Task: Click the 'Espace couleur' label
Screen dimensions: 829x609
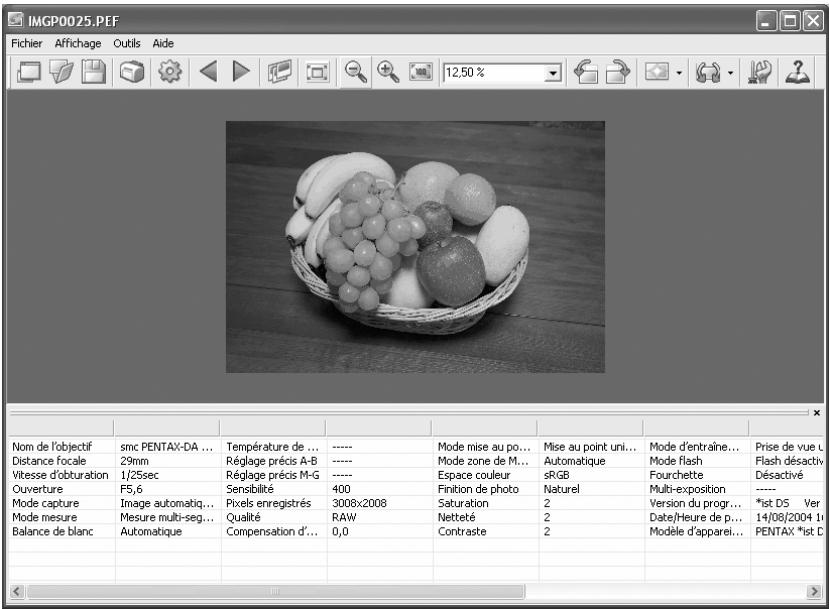Action: (x=474, y=475)
